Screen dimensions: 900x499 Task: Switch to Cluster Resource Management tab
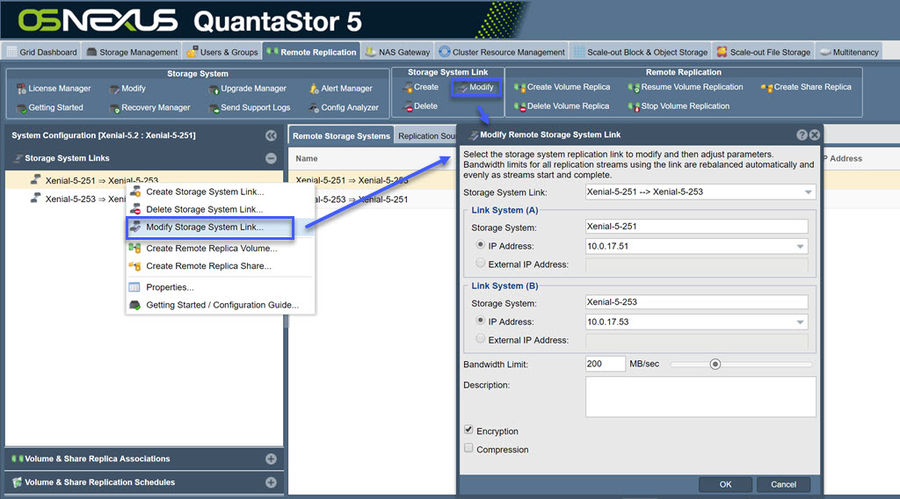point(502,52)
